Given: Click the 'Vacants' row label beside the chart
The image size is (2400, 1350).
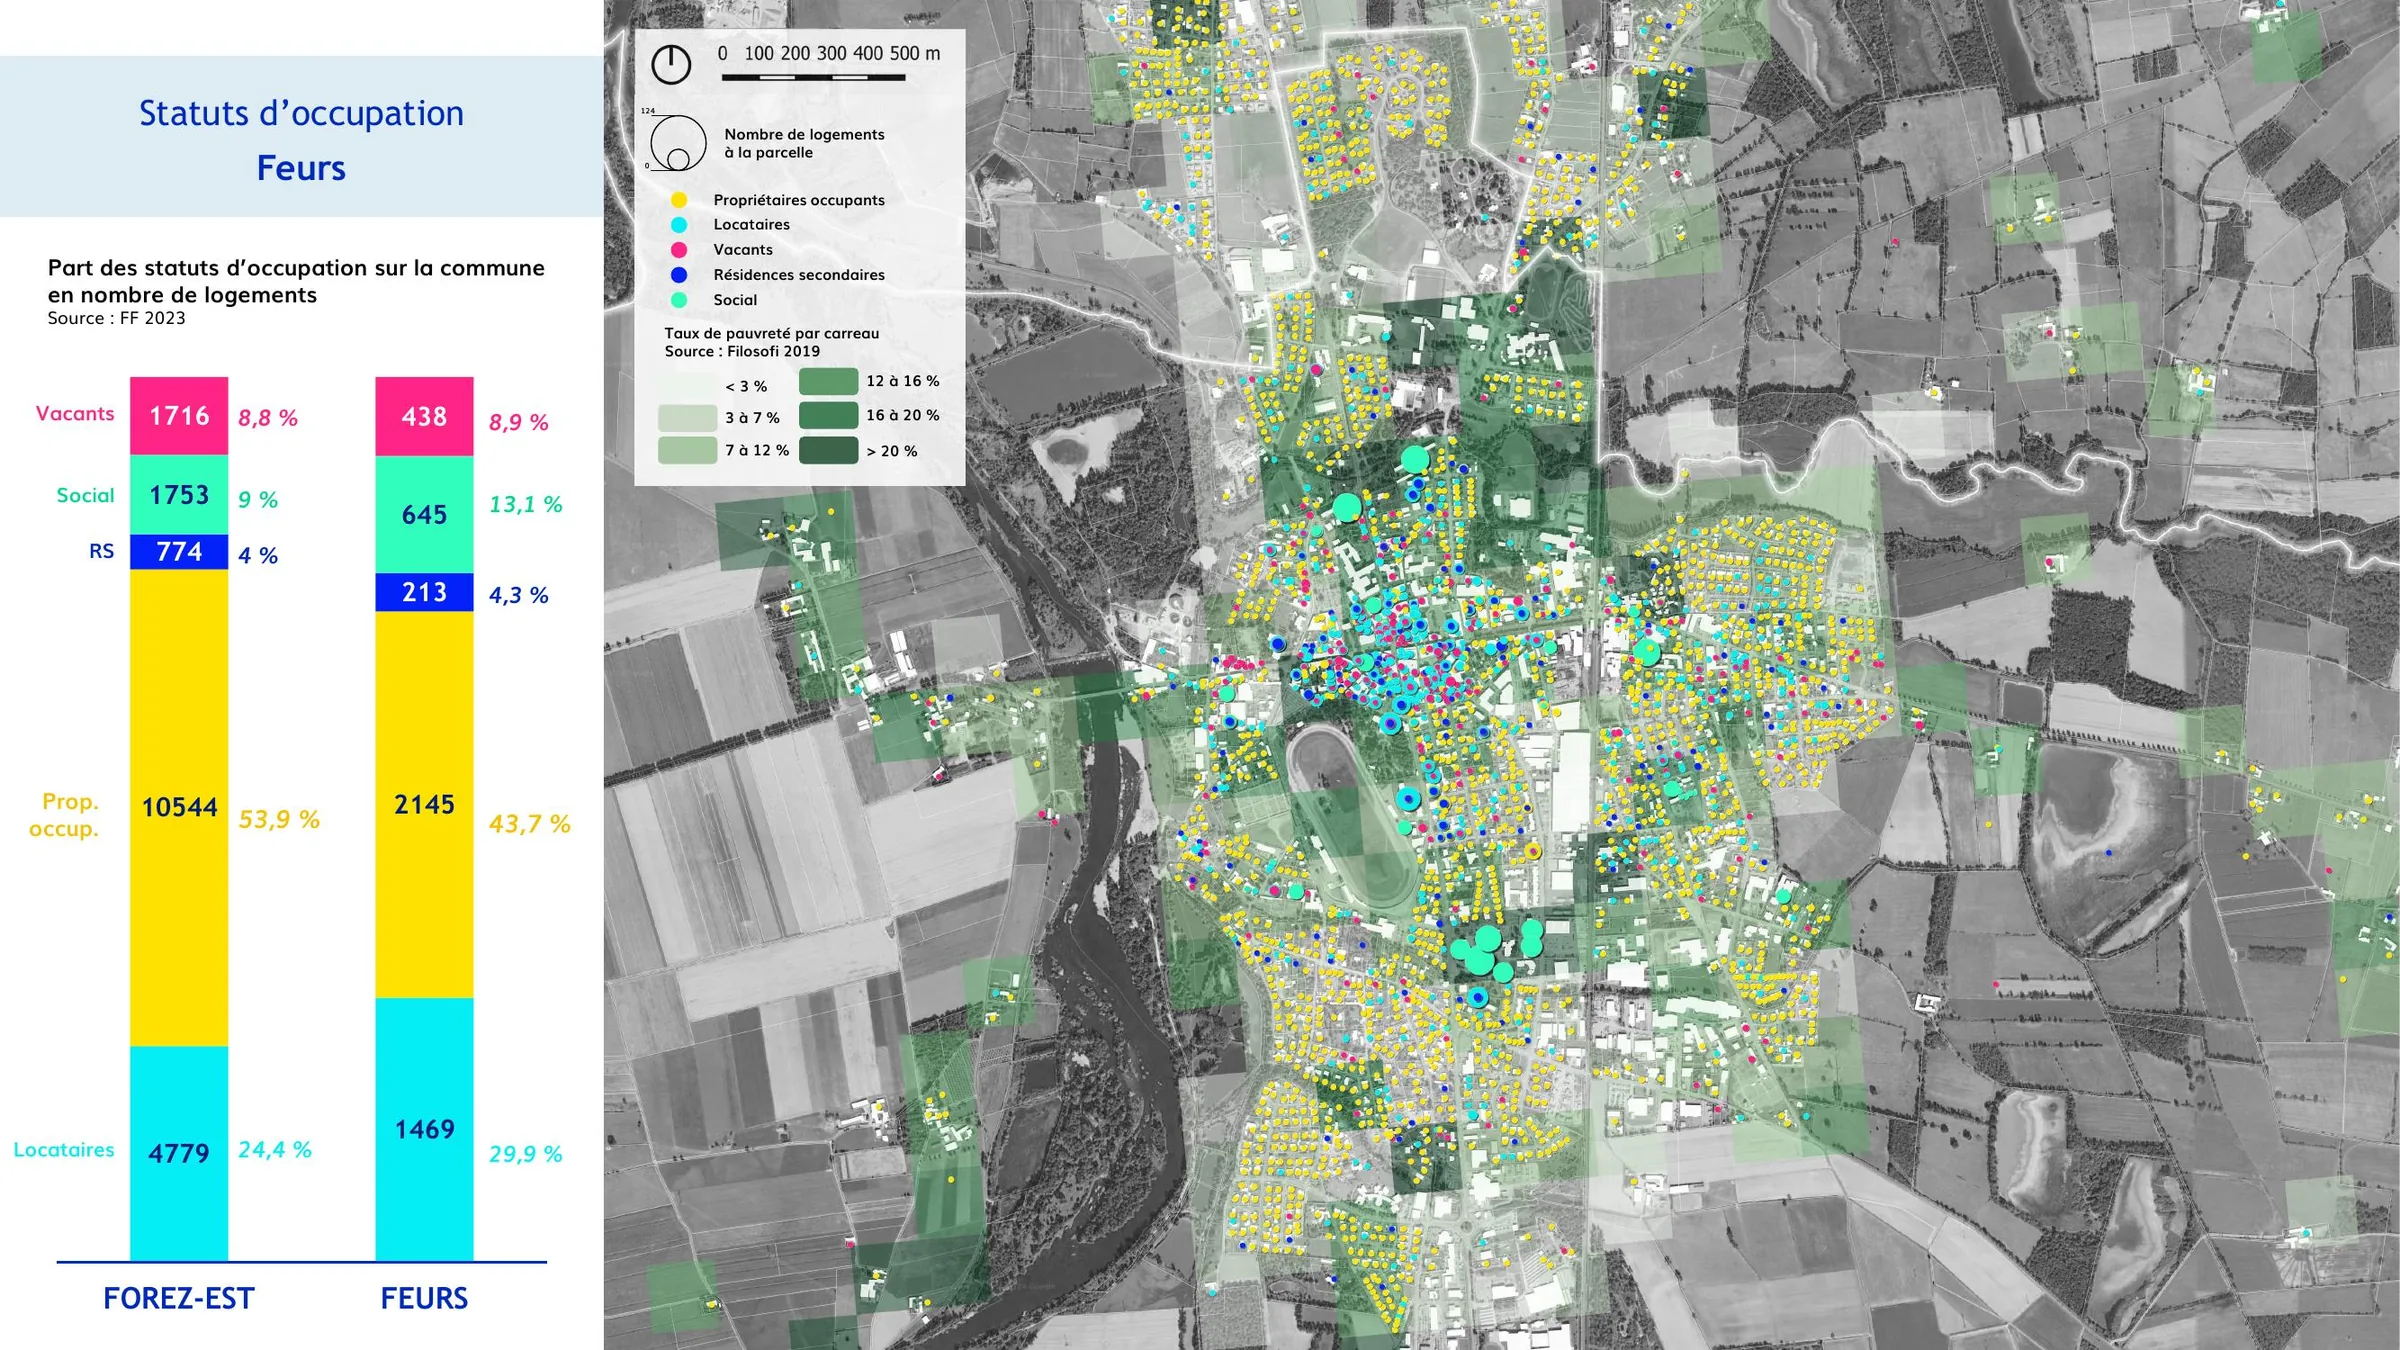Looking at the screenshot, I should (x=75, y=414).
